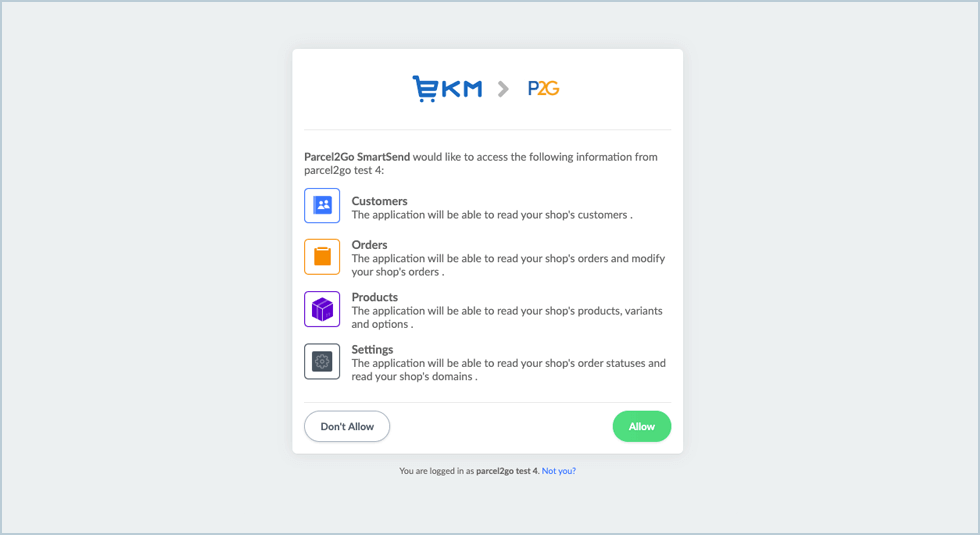Click the bold 'Parcel2Go SmartSend' text

point(357,157)
